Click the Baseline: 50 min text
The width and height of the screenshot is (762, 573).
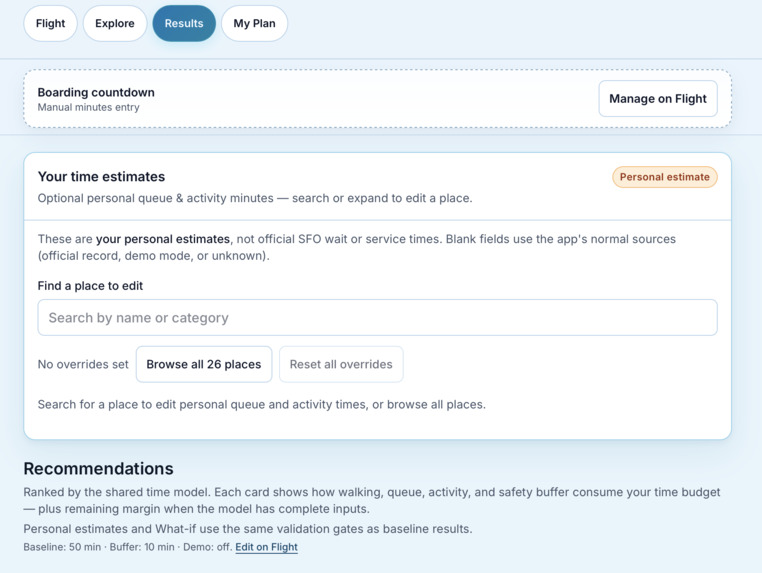62,547
